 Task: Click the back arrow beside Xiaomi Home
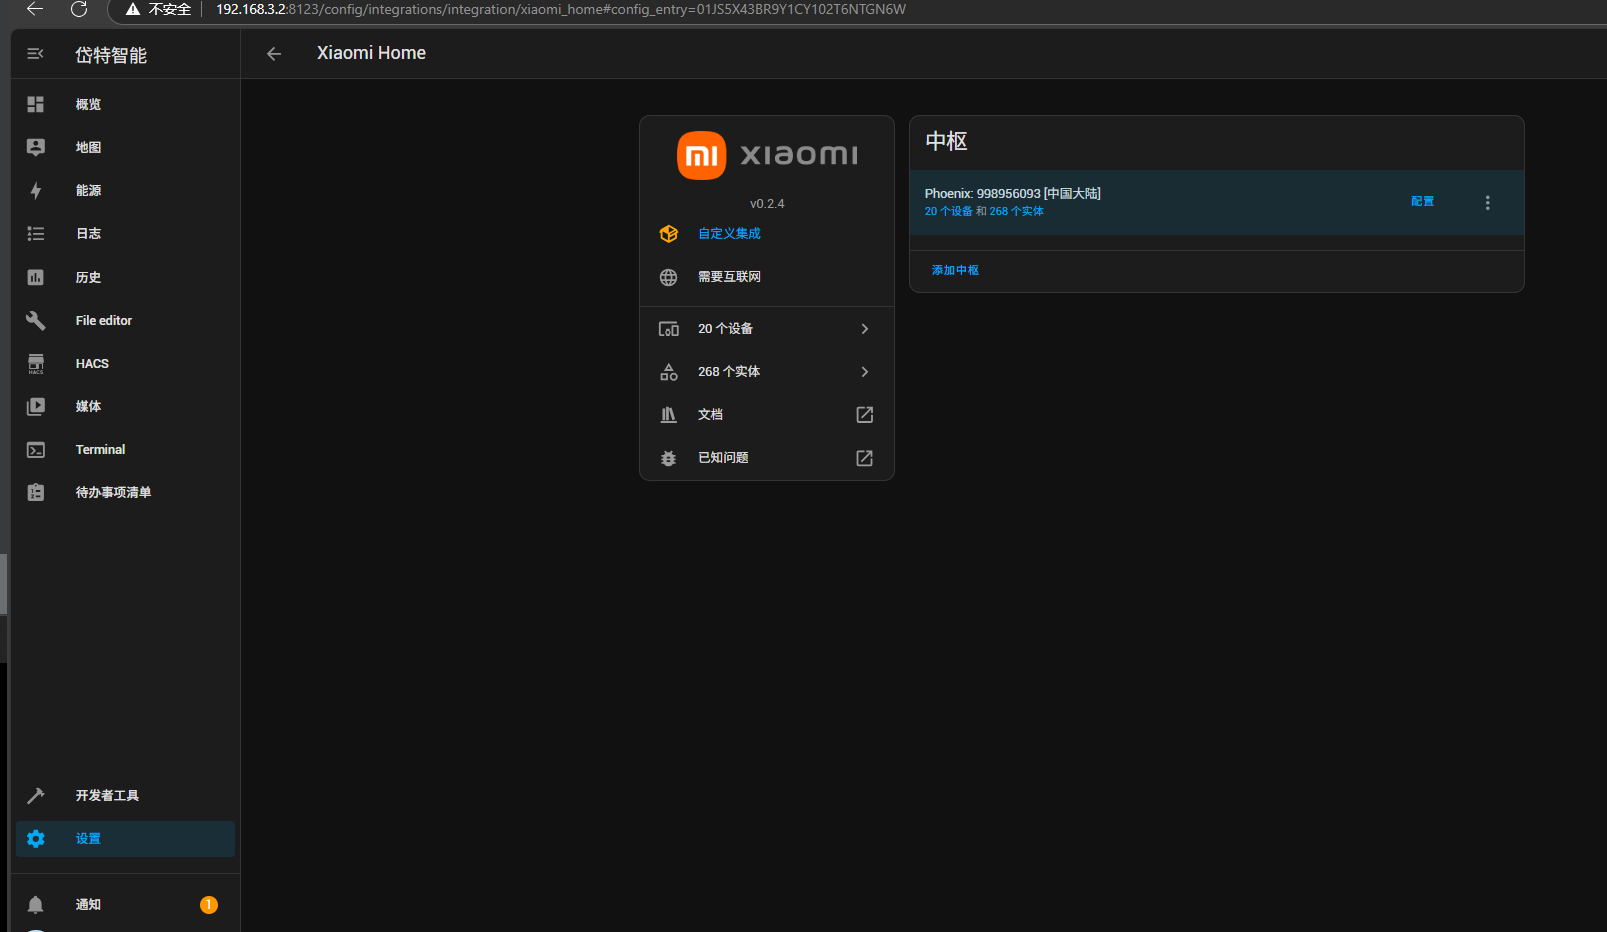(274, 54)
